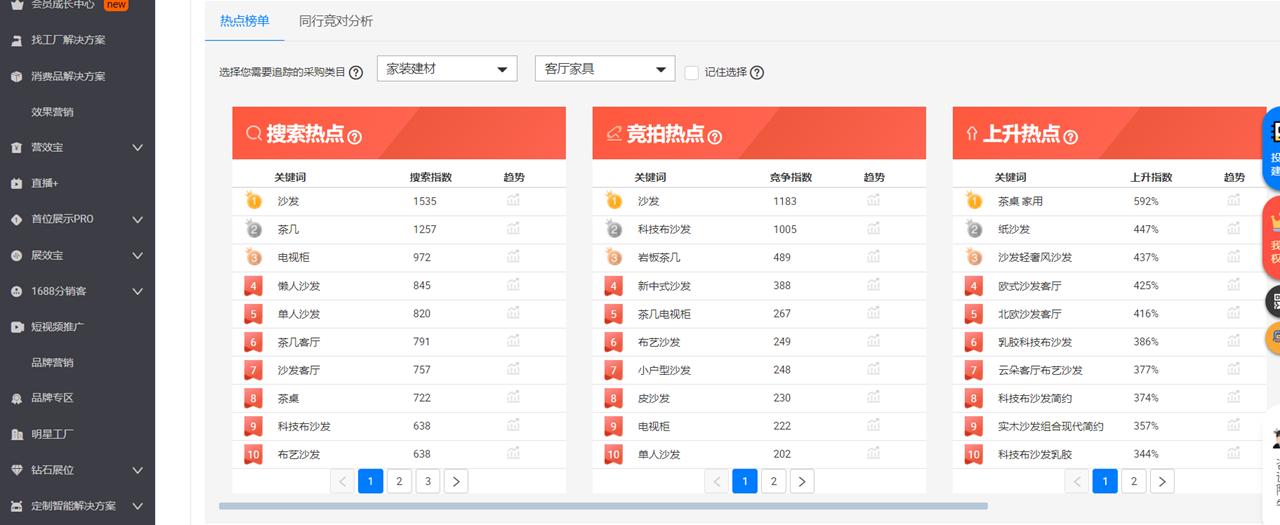Open 品牌营销 in sidebar
The image size is (1280, 525).
point(52,362)
